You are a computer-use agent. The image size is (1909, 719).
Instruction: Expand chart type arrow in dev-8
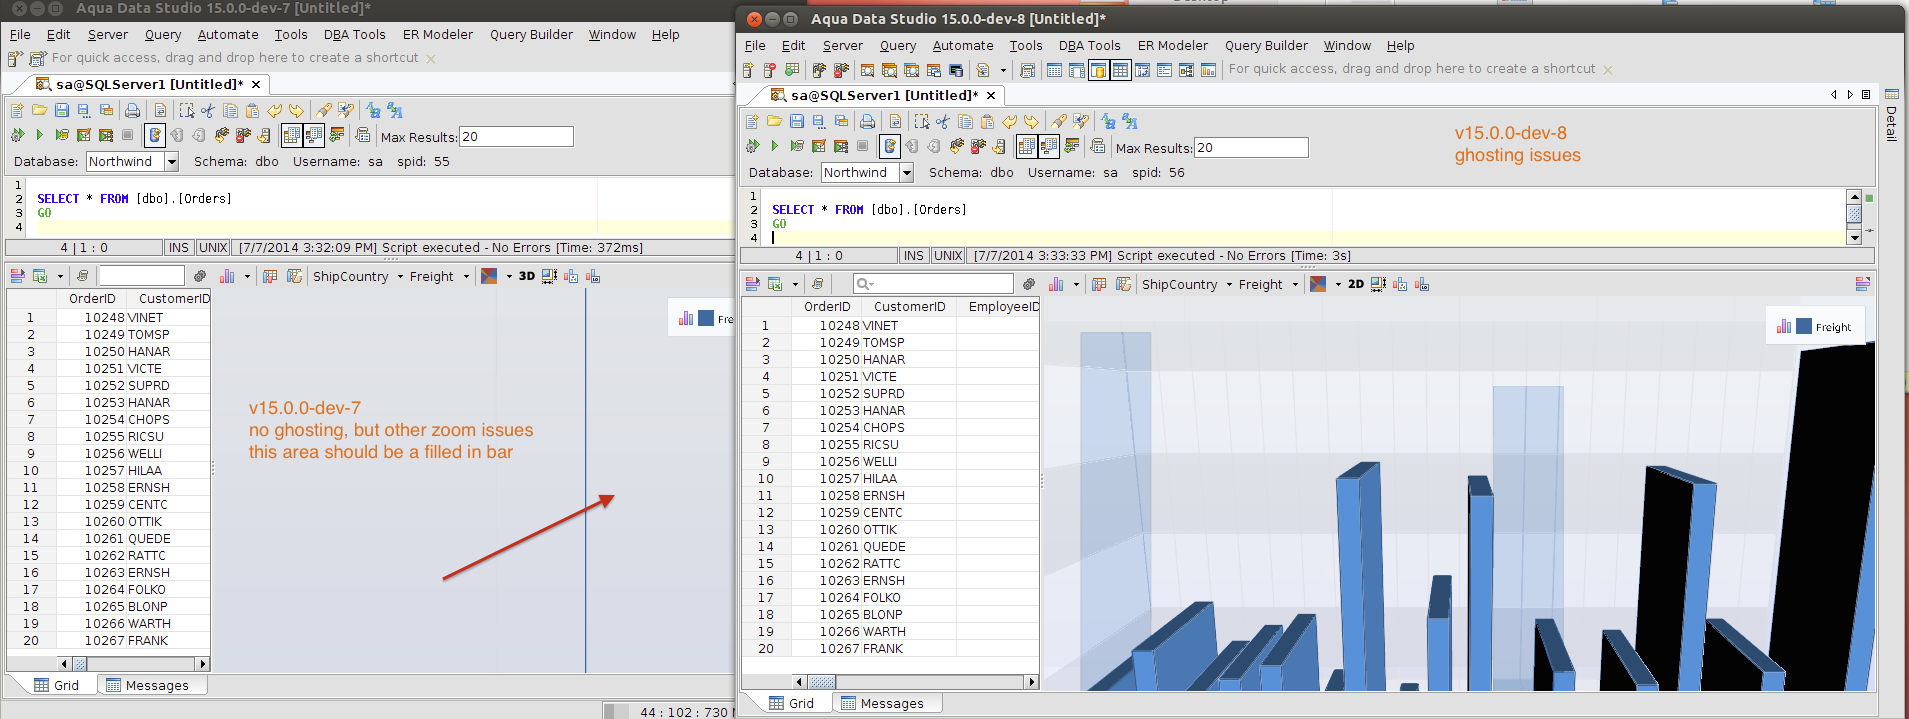(x=1076, y=284)
